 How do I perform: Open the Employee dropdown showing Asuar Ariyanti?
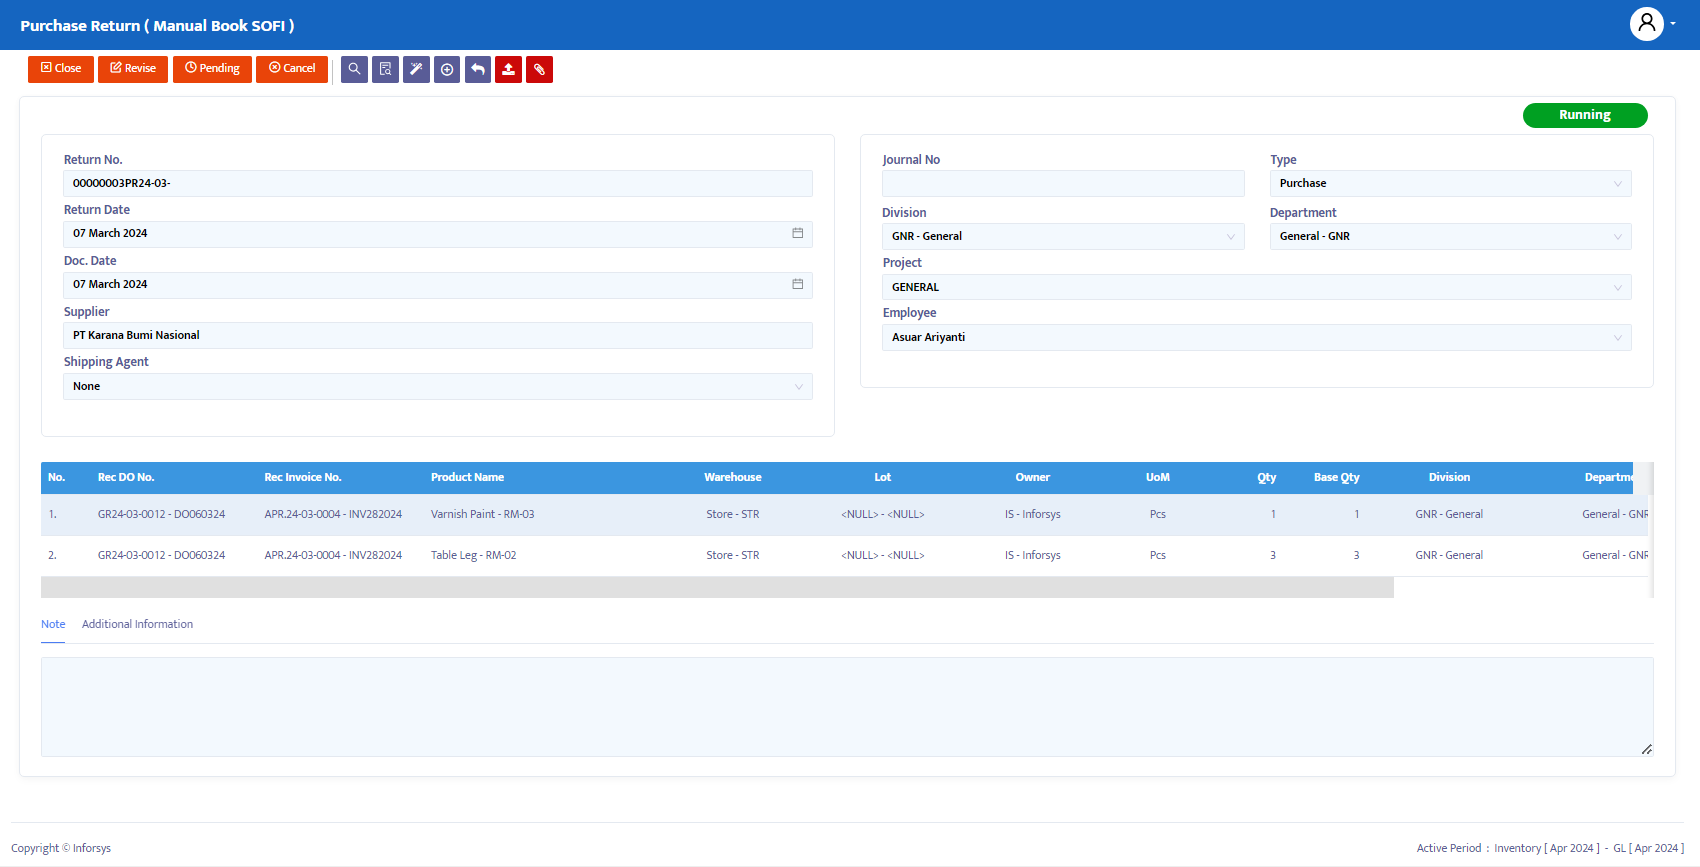1257,337
